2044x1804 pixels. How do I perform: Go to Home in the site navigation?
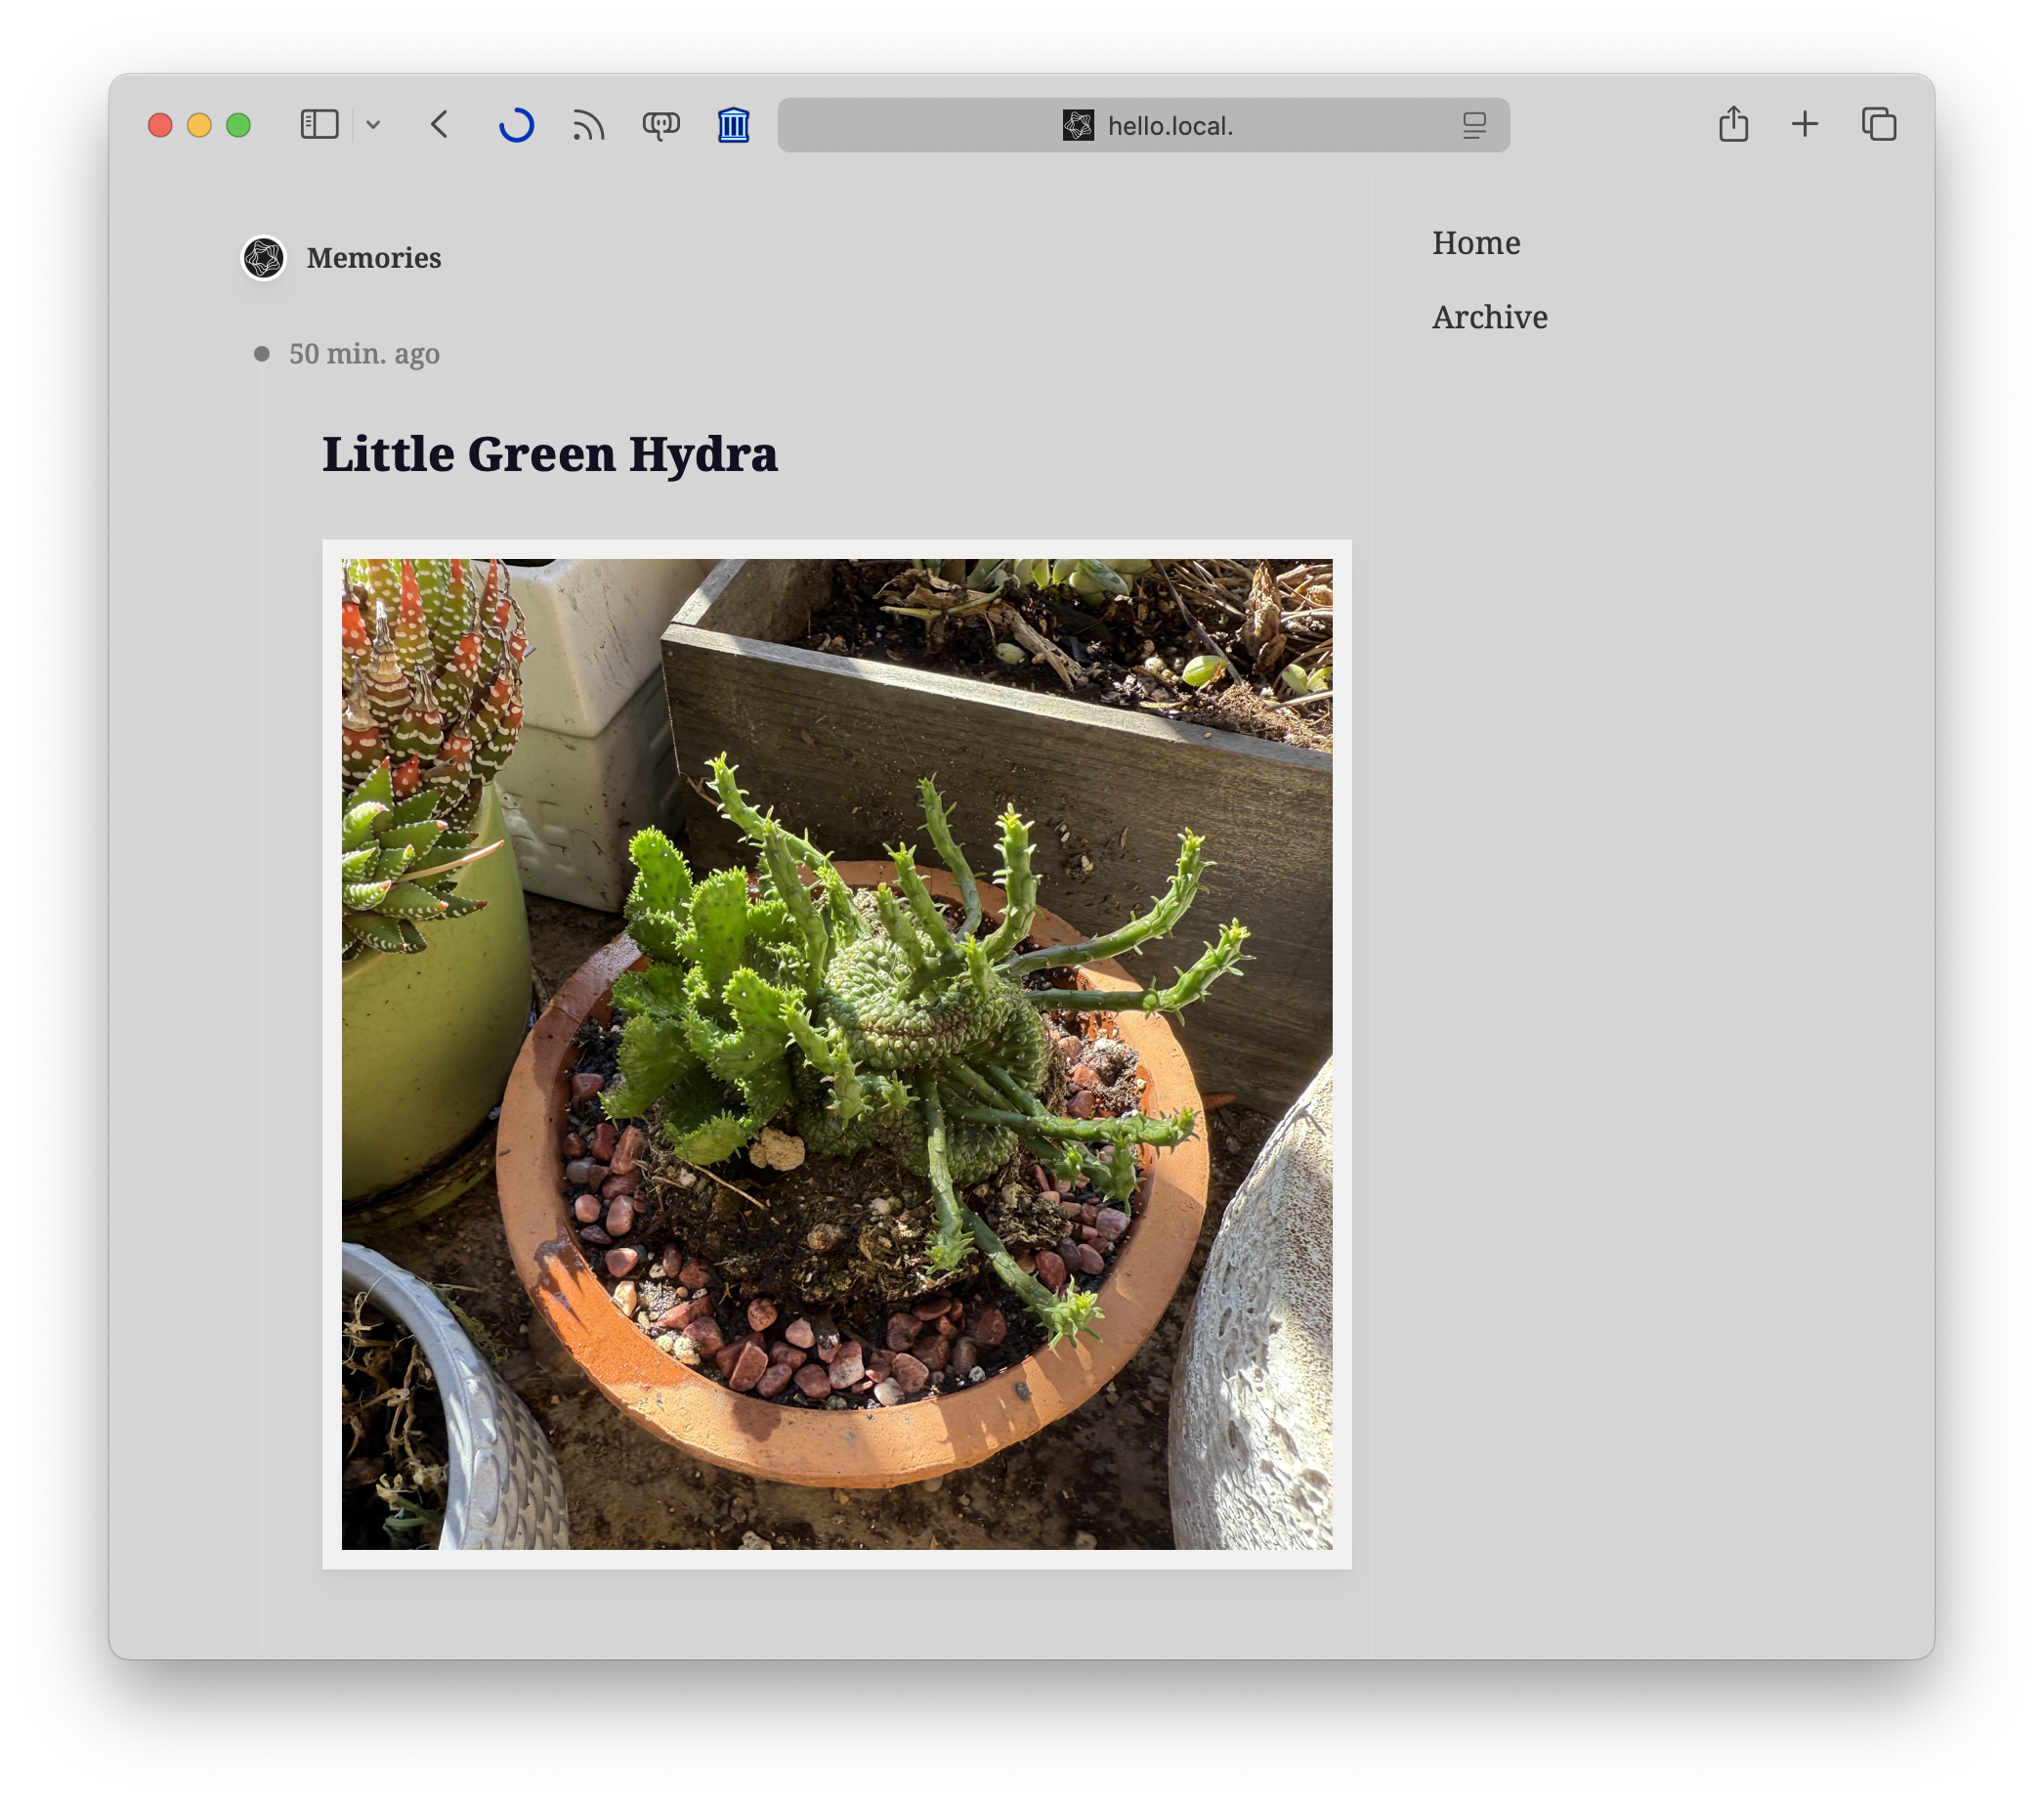coord(1475,243)
